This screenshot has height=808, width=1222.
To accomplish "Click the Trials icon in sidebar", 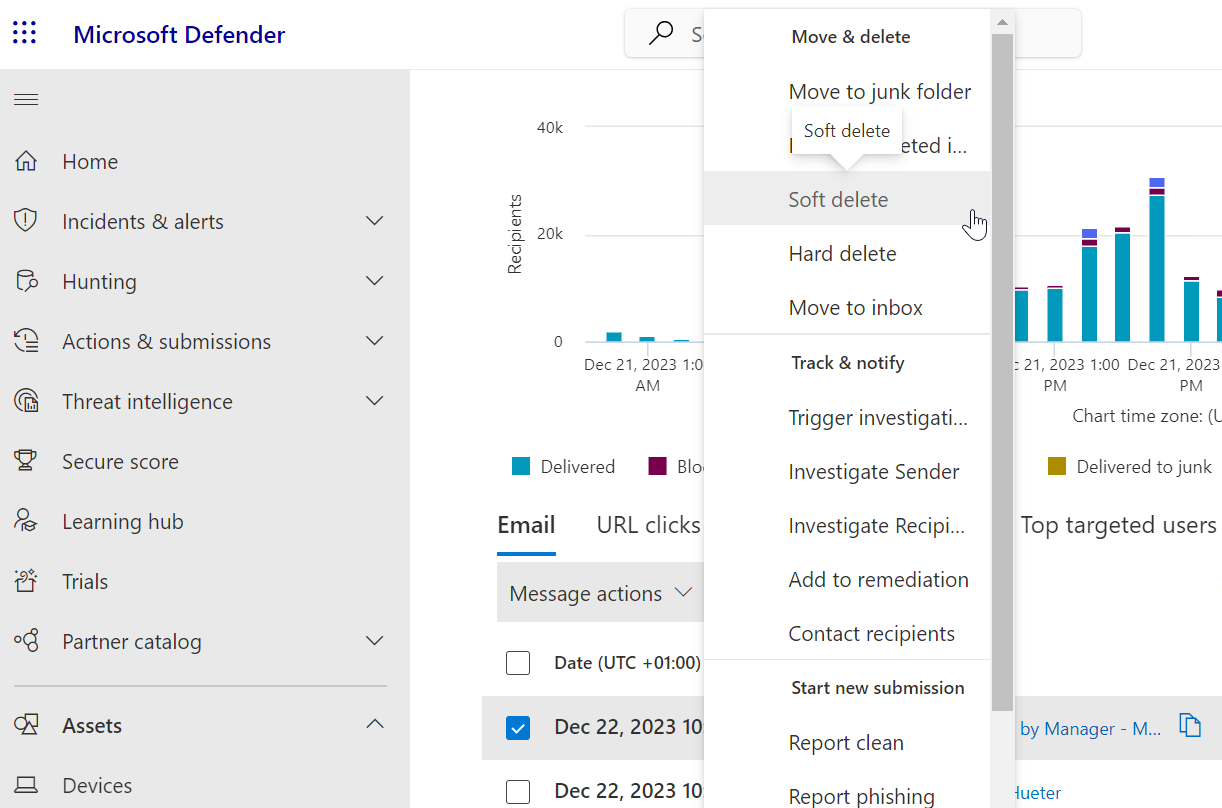I will click(x=26, y=581).
